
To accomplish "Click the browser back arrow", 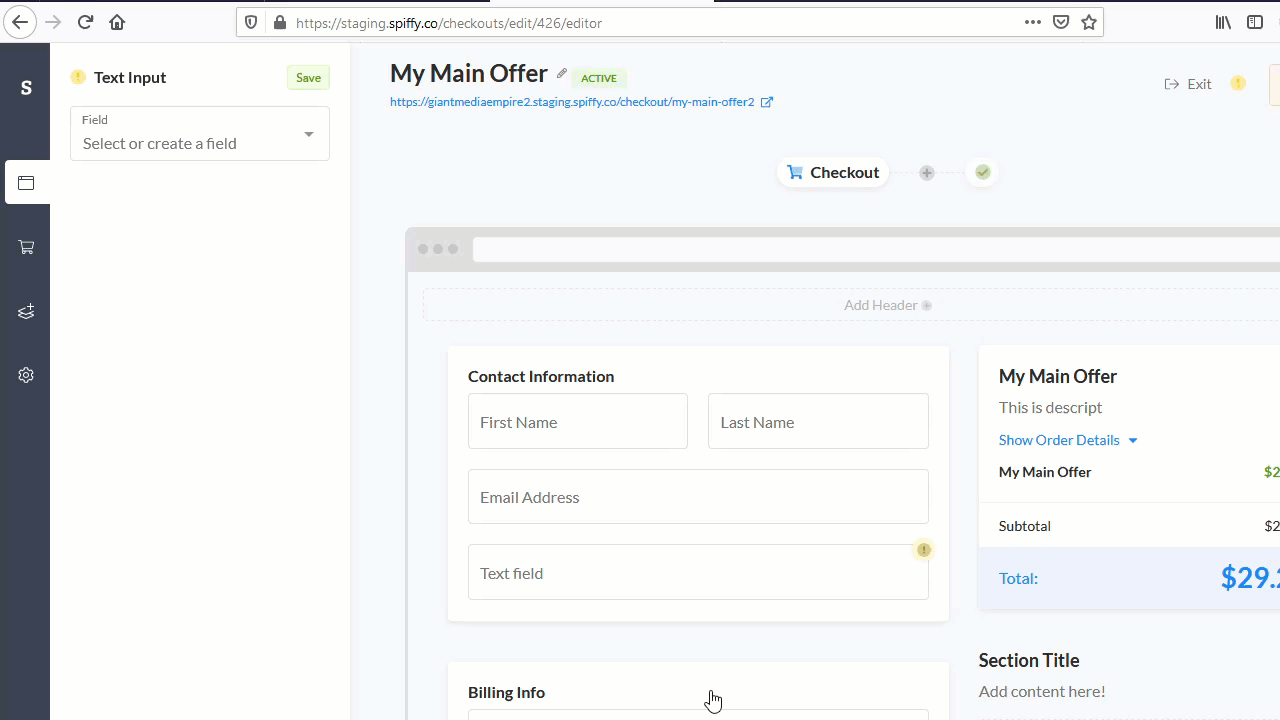I will click(x=20, y=22).
